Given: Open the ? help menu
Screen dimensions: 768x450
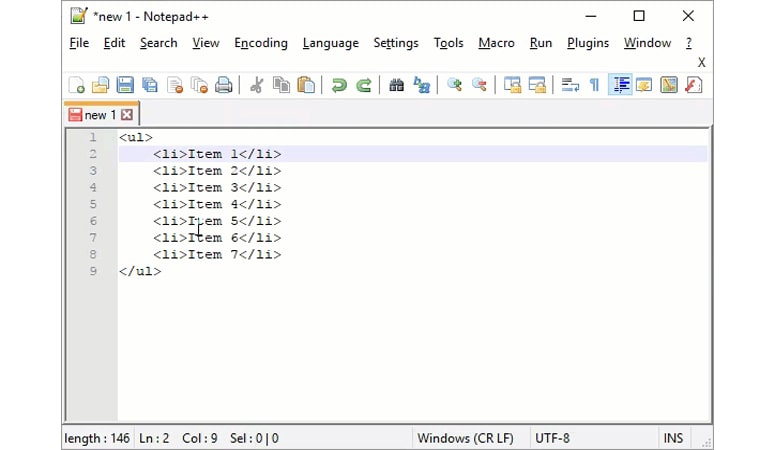Looking at the screenshot, I should (x=689, y=43).
